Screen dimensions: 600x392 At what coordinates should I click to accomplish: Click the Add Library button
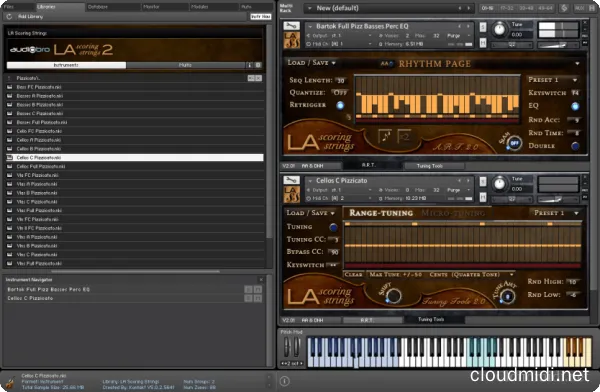[31, 16]
